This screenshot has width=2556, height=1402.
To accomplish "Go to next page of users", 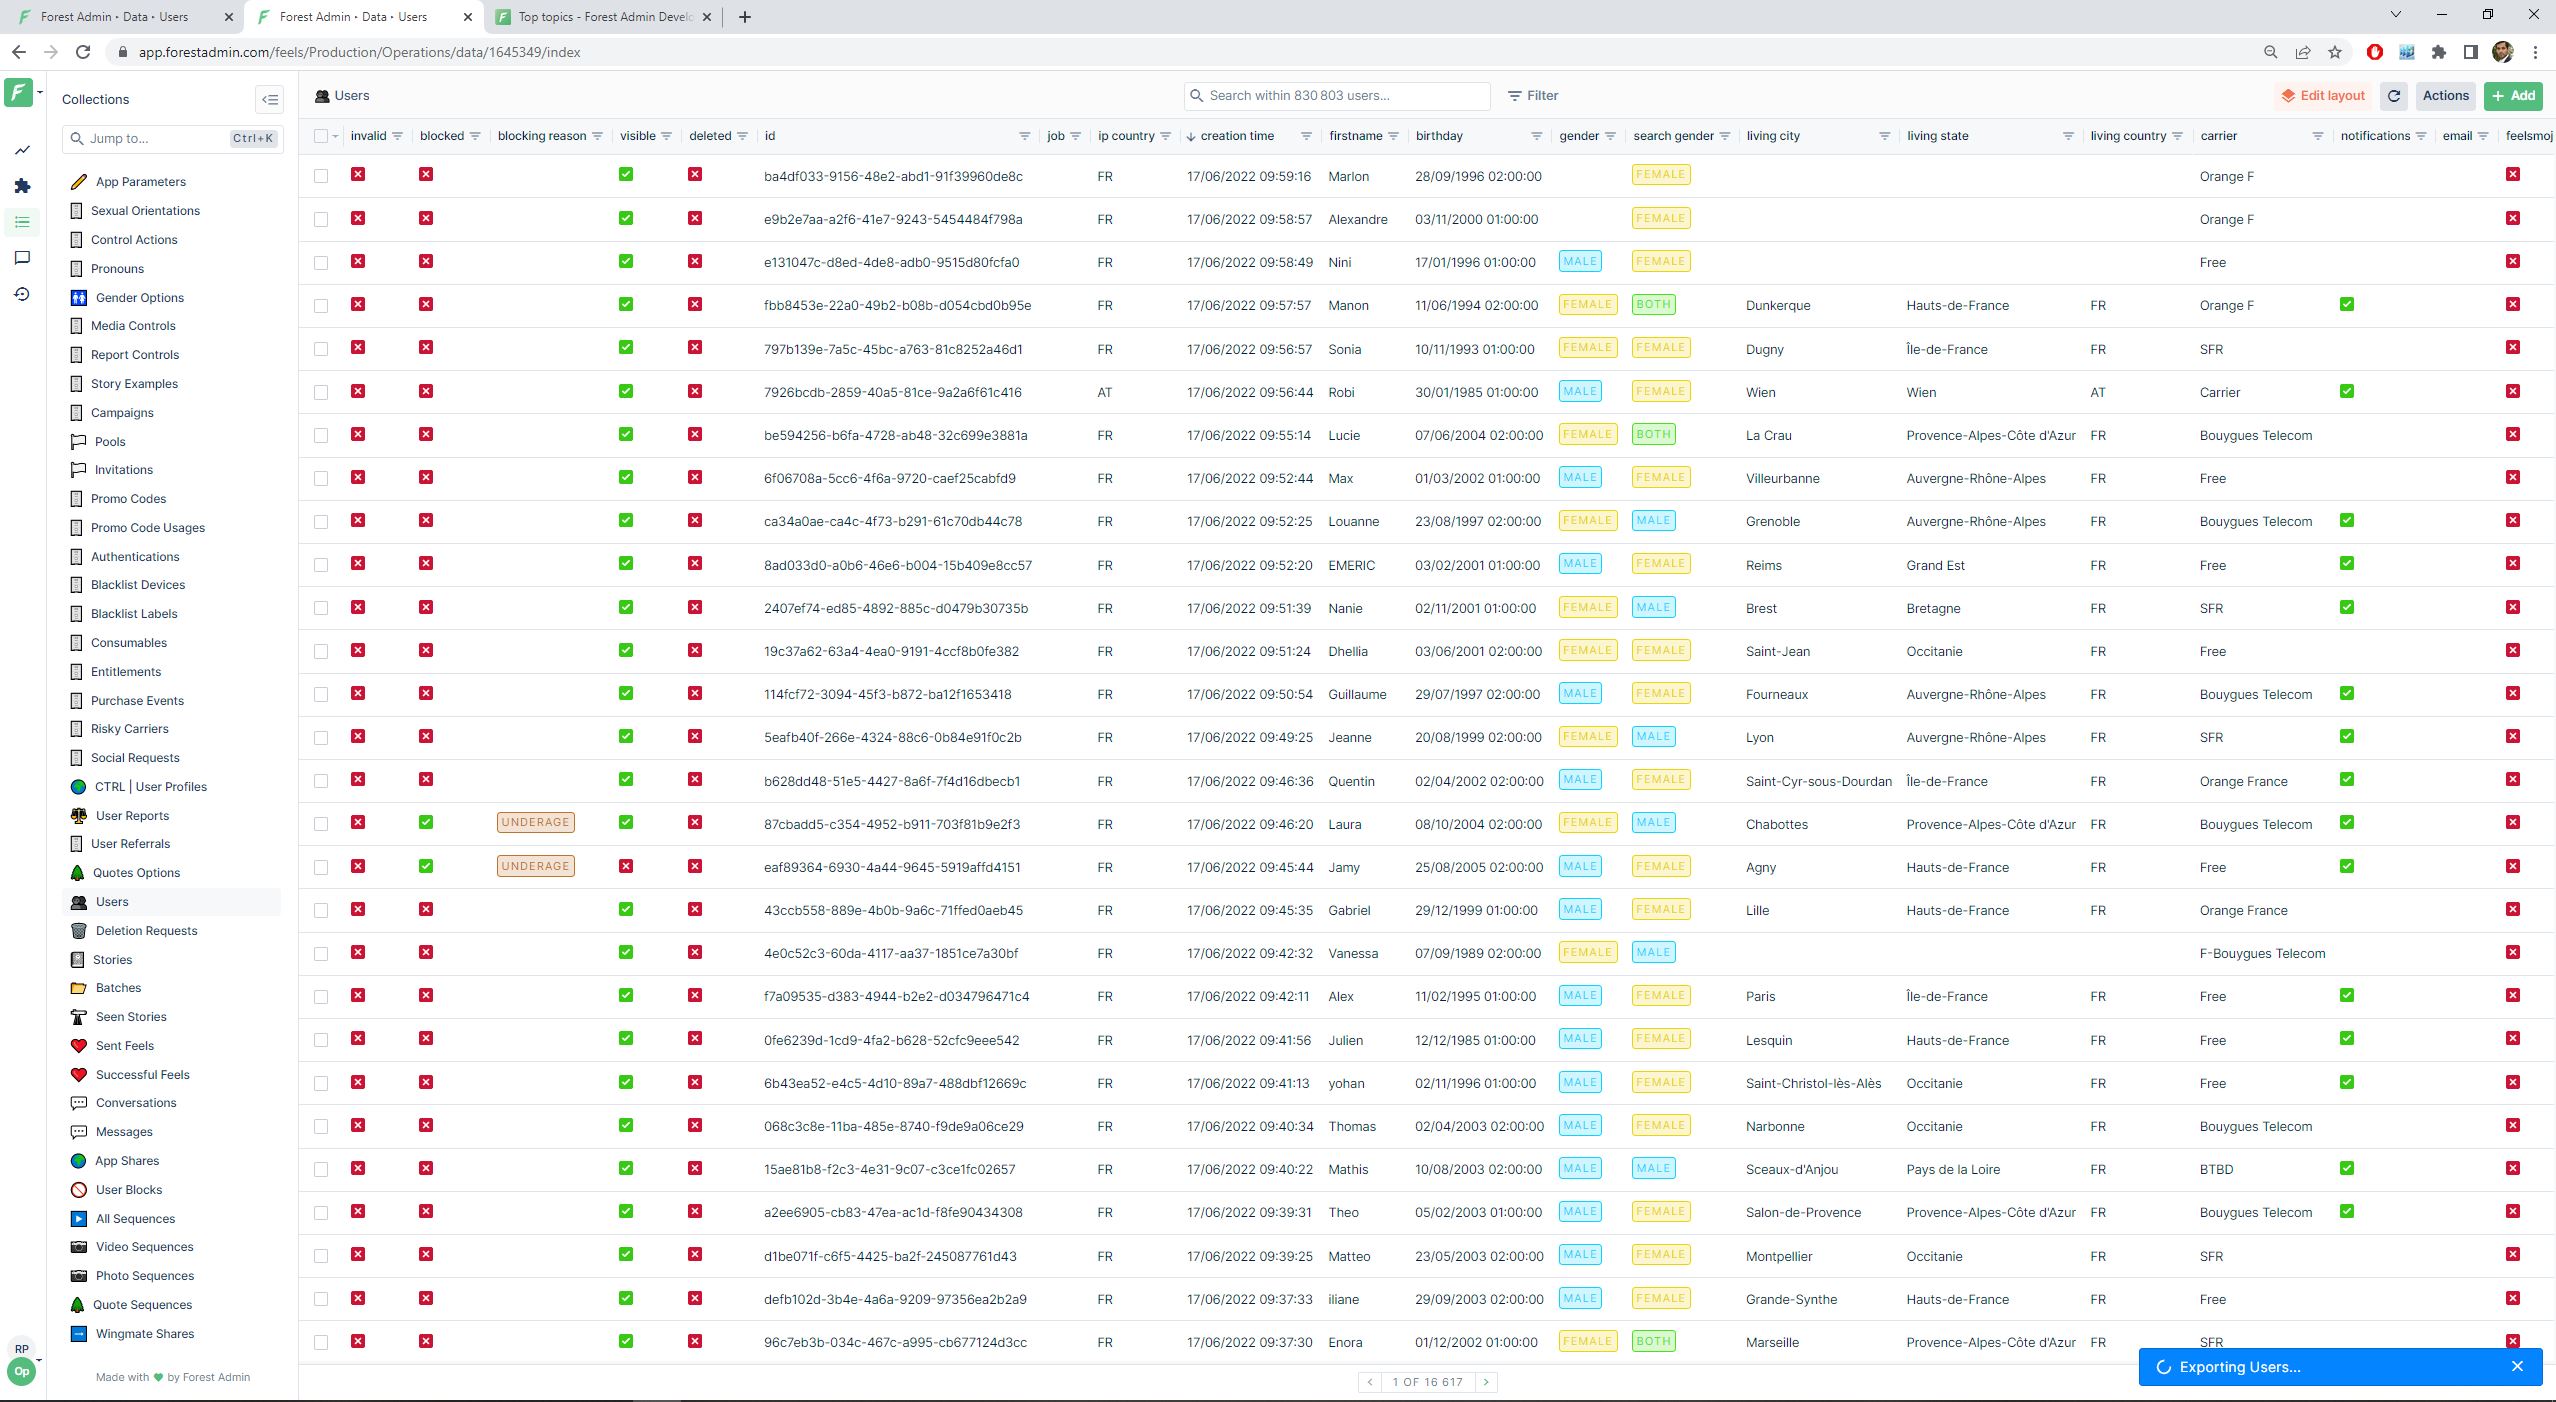I will [1486, 1382].
